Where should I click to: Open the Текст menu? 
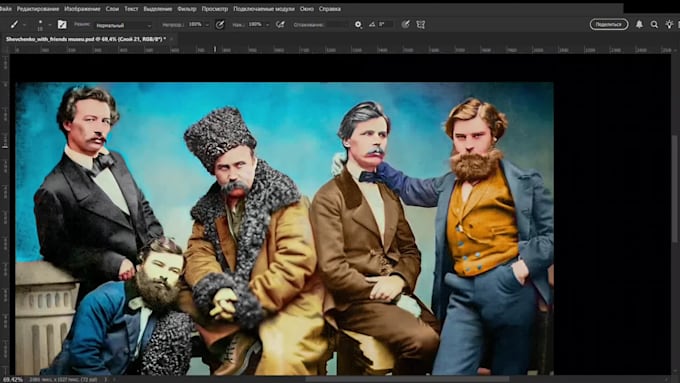pos(131,9)
